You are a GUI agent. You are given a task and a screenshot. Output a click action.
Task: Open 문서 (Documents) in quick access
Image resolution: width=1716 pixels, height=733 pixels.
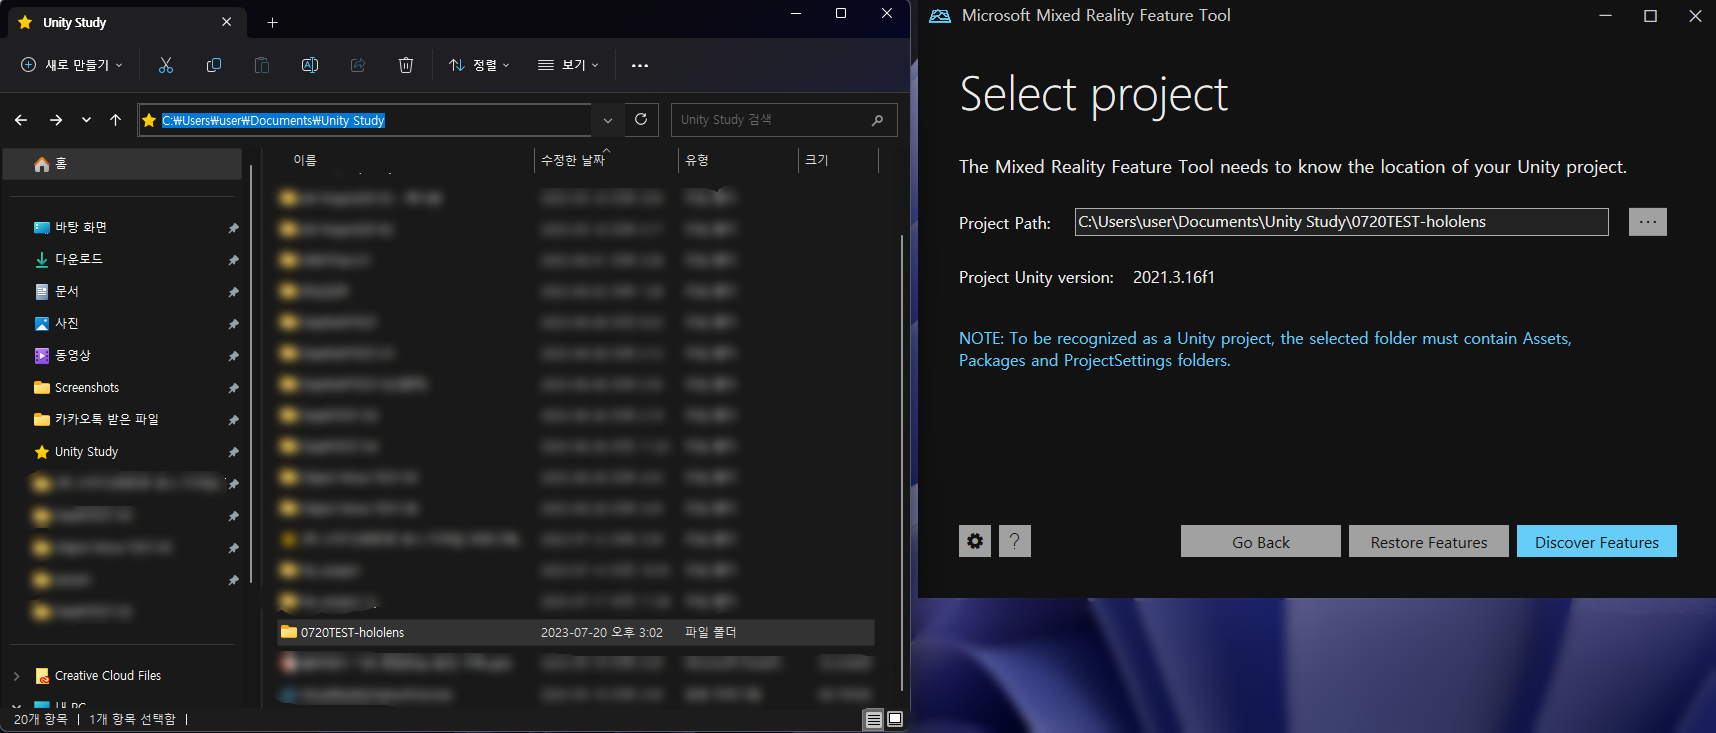coord(67,292)
